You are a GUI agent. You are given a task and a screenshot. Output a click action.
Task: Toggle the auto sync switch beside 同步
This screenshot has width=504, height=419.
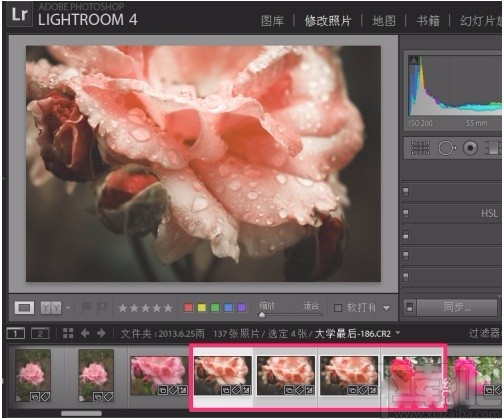pos(410,307)
